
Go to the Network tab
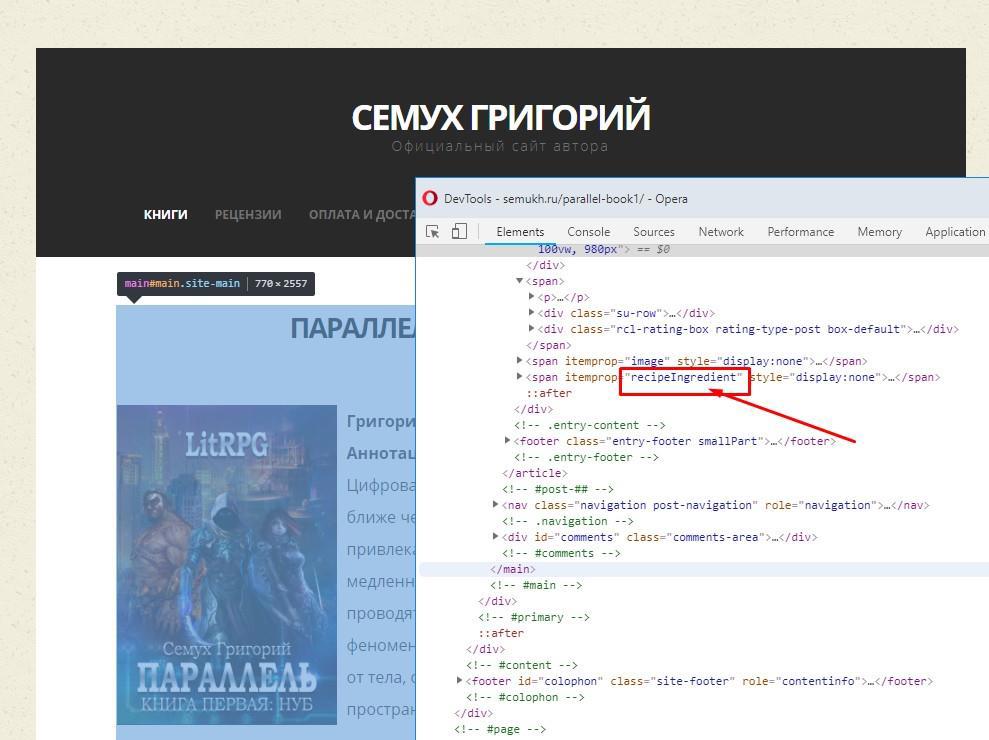(x=720, y=231)
